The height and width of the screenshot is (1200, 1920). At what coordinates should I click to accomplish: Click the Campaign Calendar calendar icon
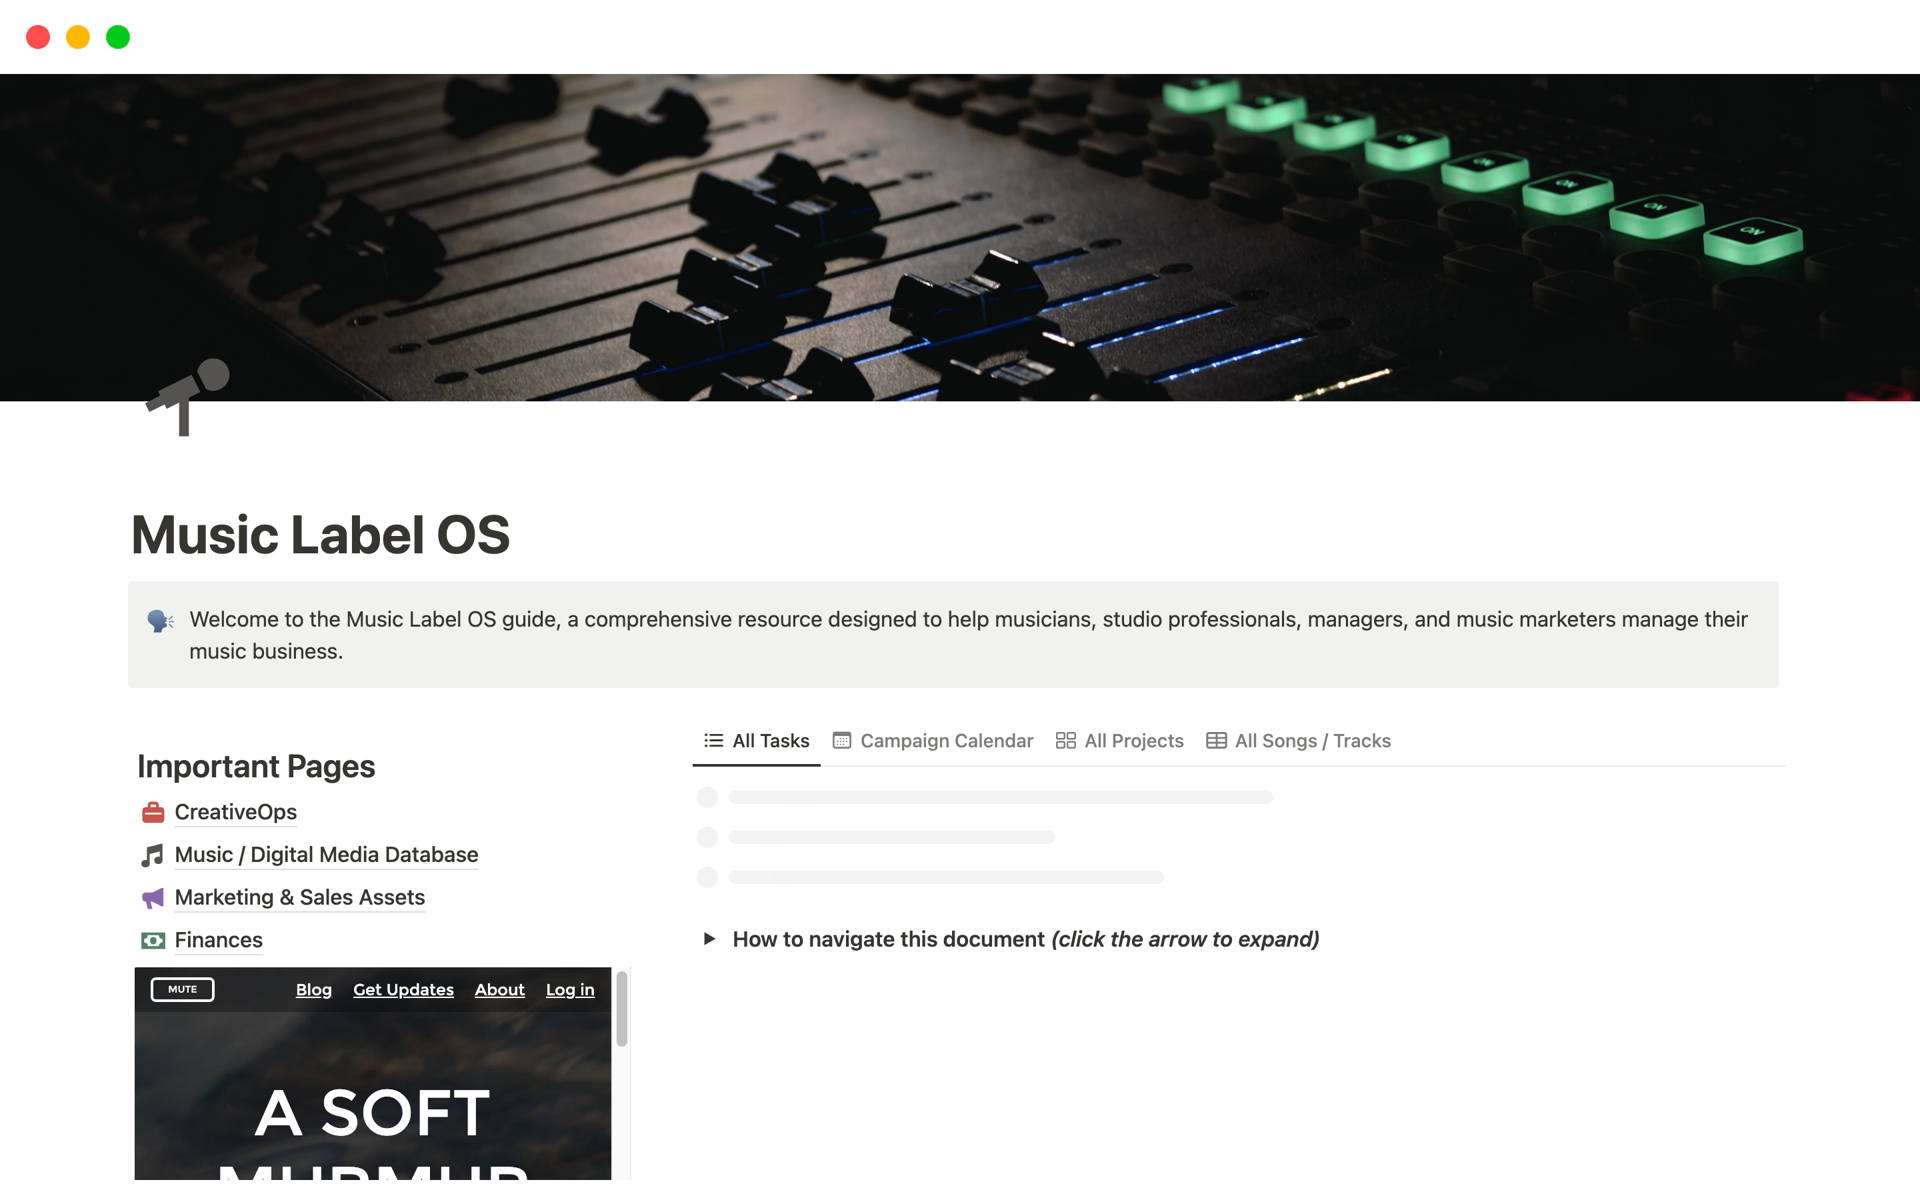pos(840,740)
